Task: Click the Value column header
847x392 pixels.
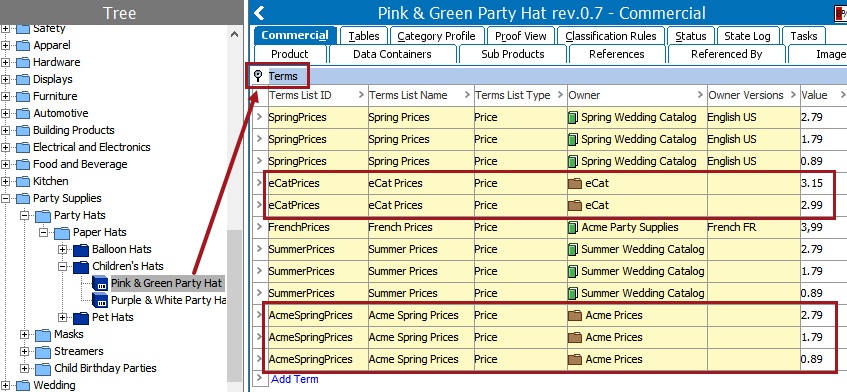Action: 823,96
